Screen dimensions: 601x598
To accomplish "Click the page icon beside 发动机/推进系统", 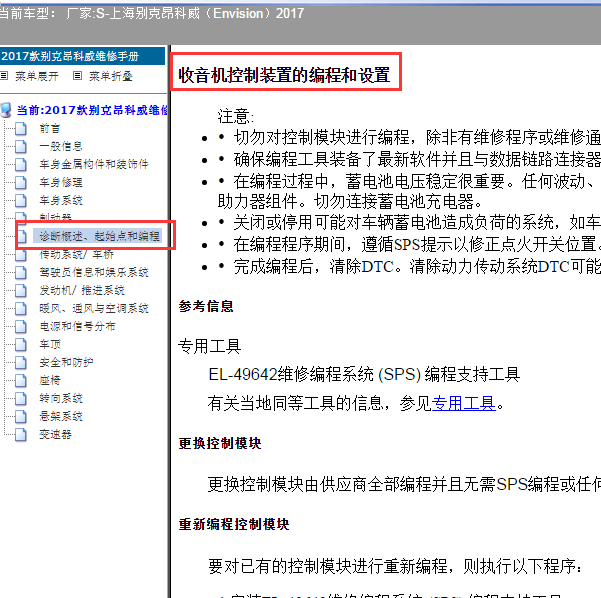I will click(21, 291).
